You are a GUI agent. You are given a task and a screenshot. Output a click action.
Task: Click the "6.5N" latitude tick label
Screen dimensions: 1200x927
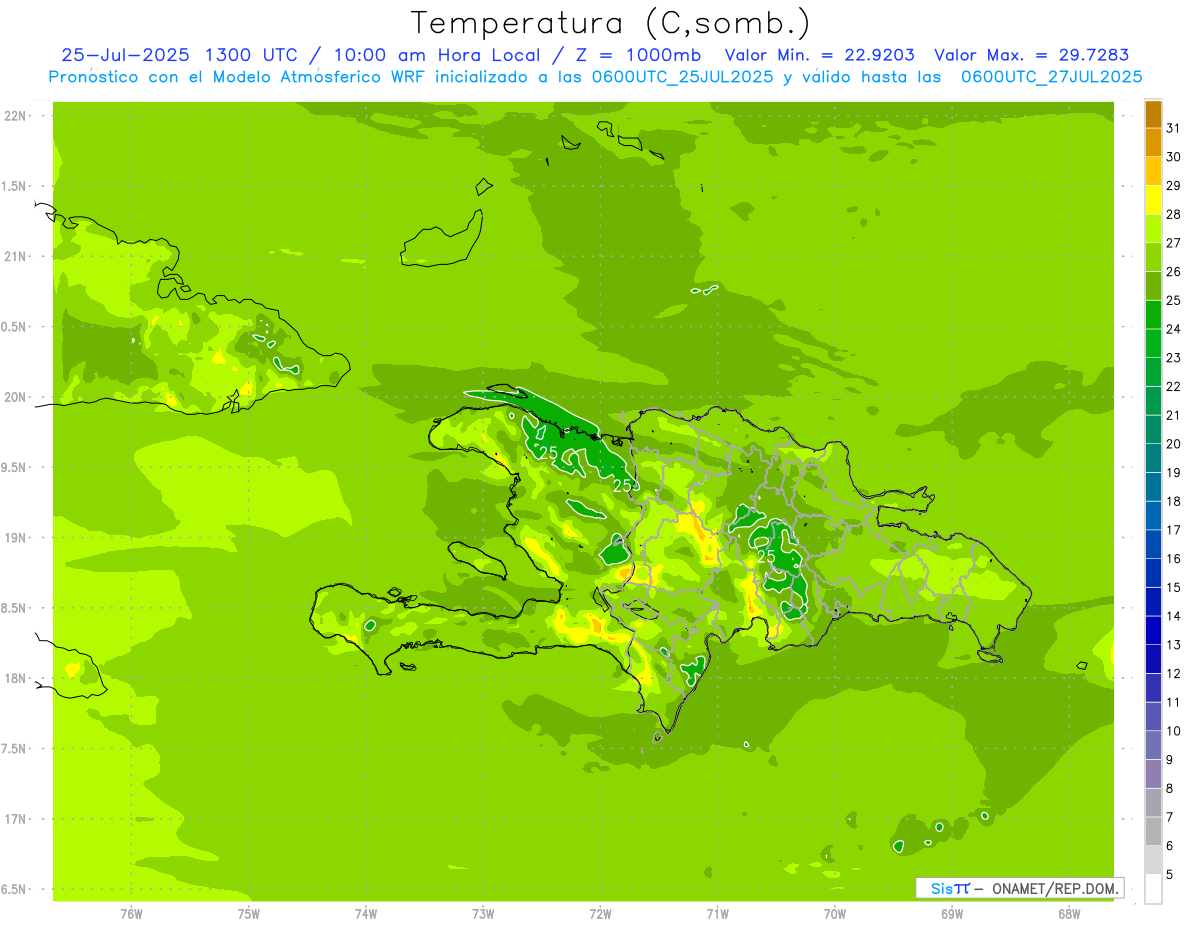14,889
